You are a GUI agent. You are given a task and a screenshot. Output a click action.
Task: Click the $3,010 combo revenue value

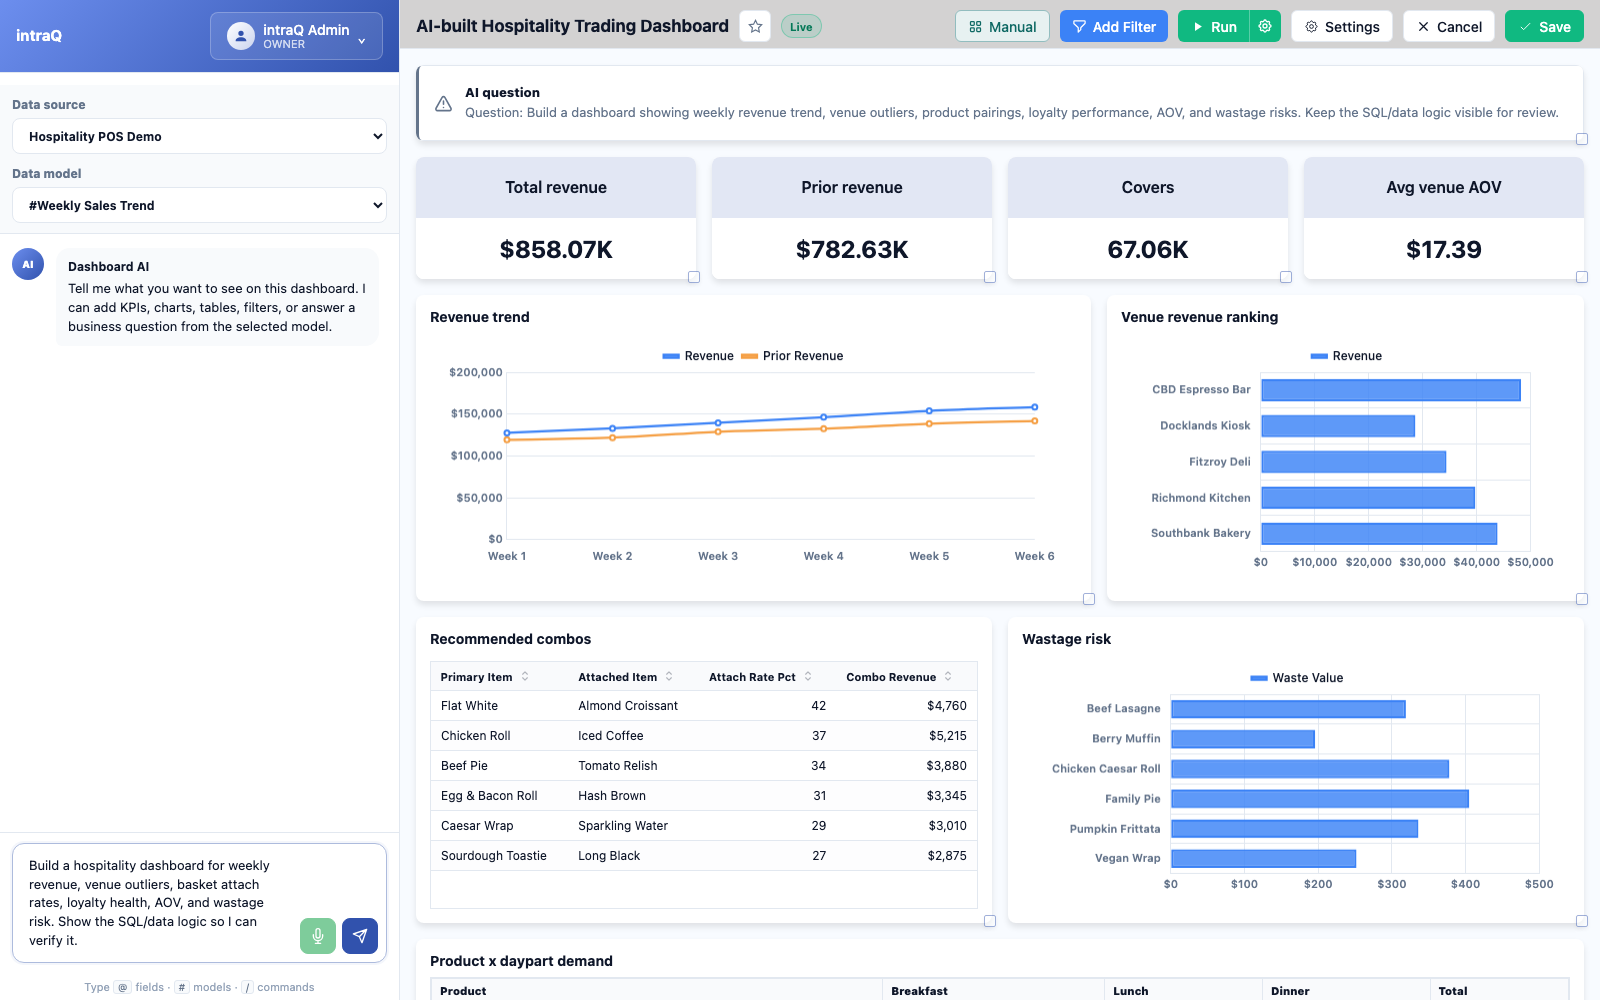(947, 826)
